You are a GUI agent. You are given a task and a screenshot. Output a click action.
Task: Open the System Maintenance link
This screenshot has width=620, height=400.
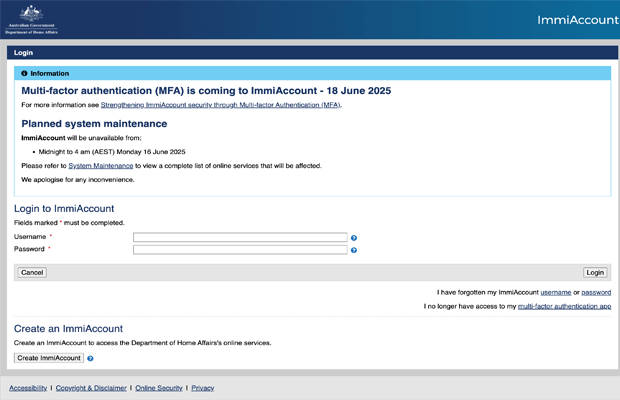point(101,166)
